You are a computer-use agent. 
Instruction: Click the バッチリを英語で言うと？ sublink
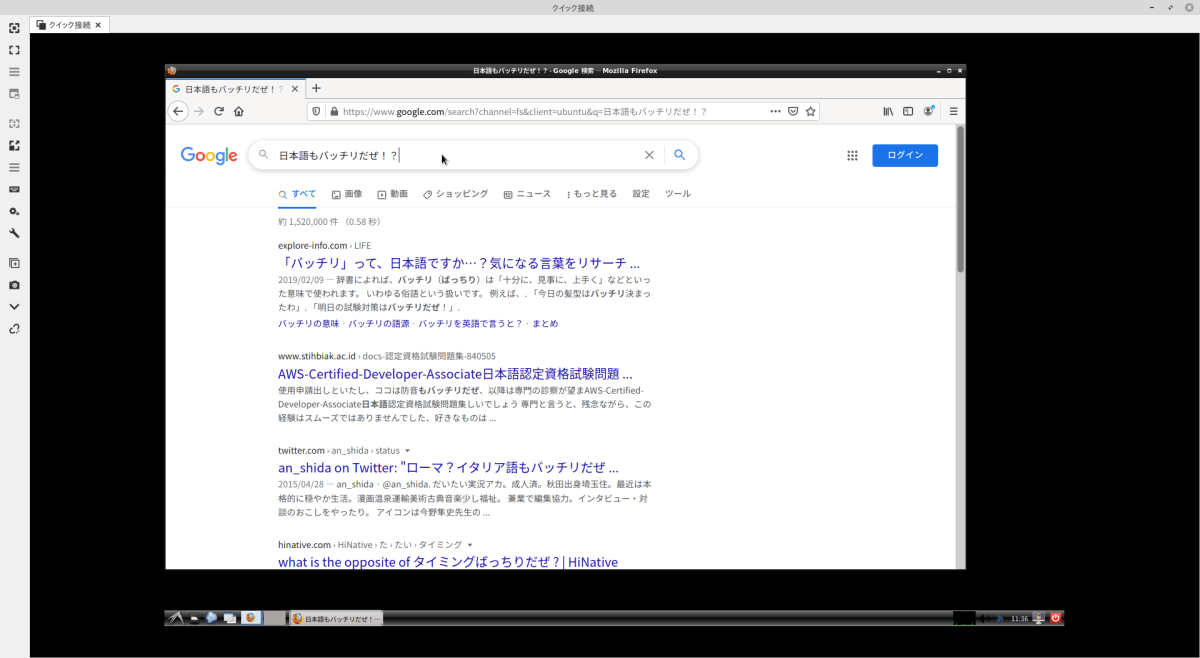tap(470, 324)
